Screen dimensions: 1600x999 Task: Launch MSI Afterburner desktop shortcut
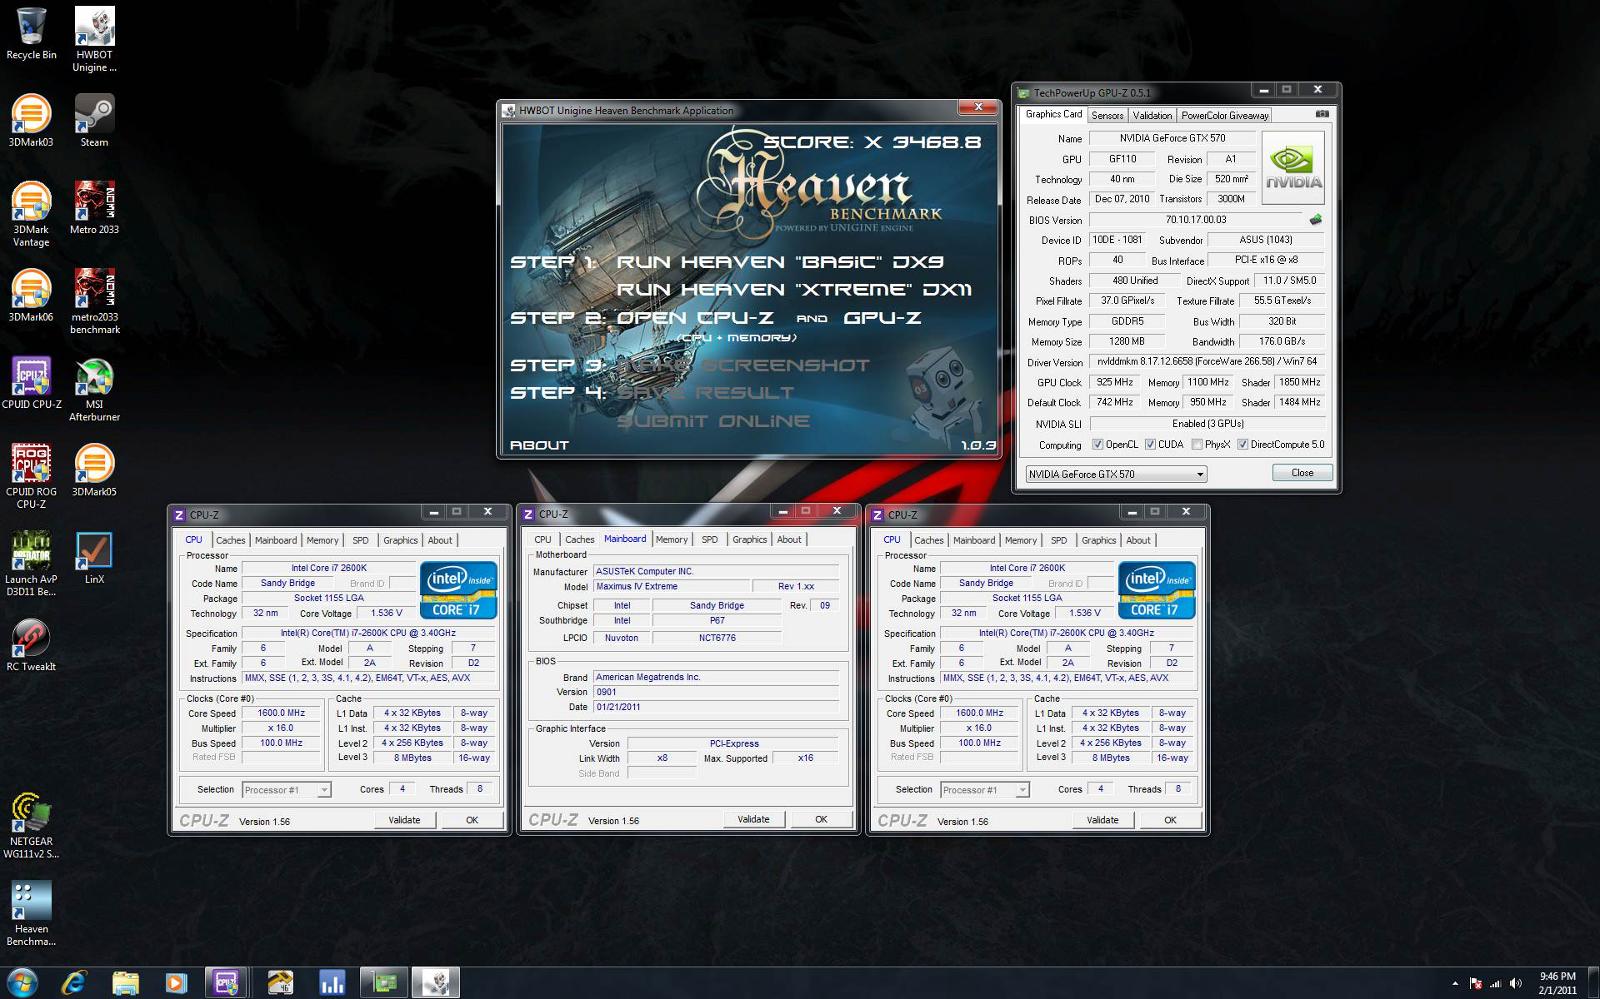click(94, 389)
